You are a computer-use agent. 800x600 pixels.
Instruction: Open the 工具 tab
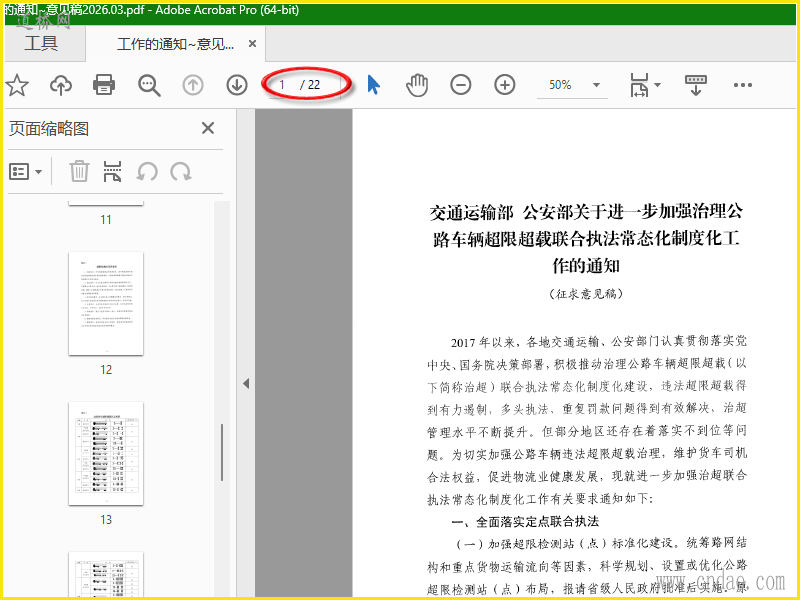pyautogui.click(x=41, y=43)
